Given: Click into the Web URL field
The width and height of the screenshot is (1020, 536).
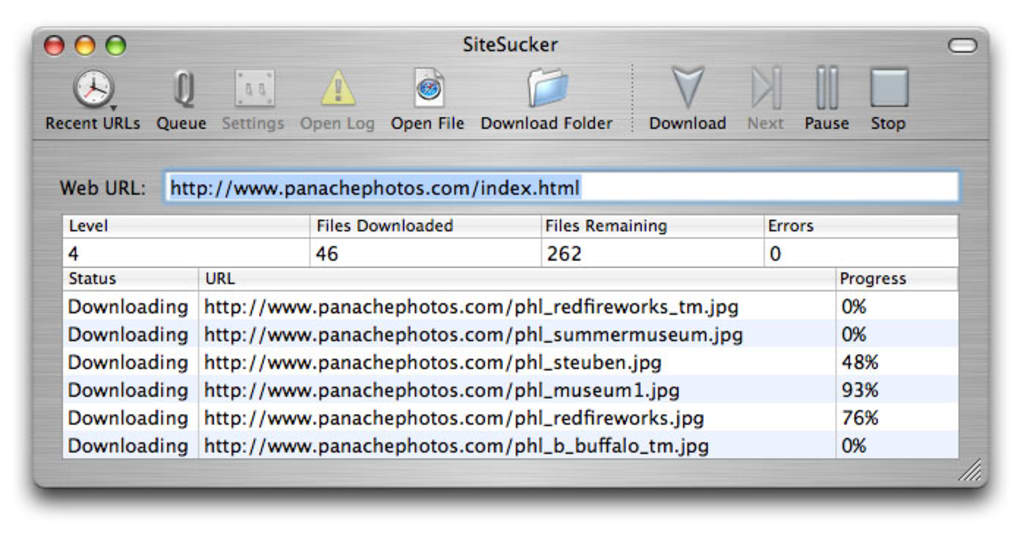Looking at the screenshot, I should (560, 187).
